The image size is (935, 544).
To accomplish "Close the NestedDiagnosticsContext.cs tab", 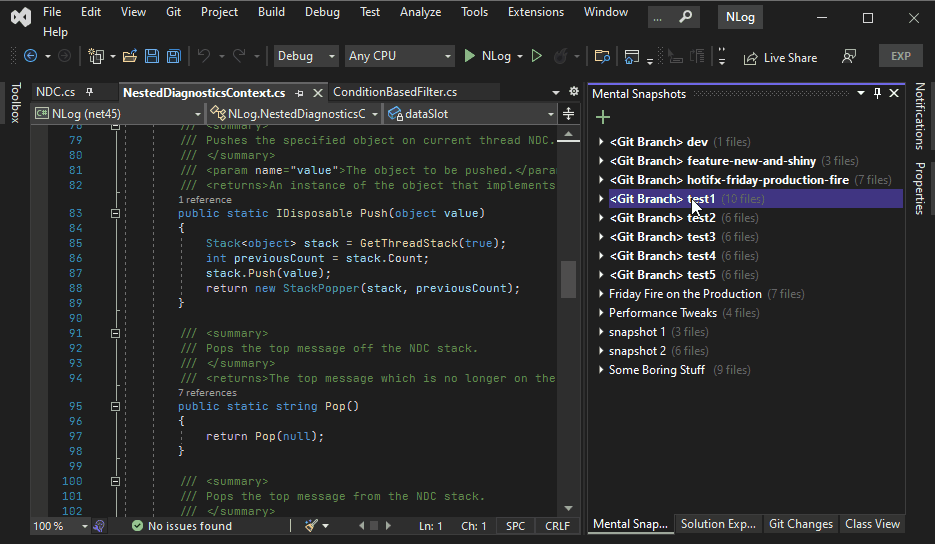I will point(318,93).
